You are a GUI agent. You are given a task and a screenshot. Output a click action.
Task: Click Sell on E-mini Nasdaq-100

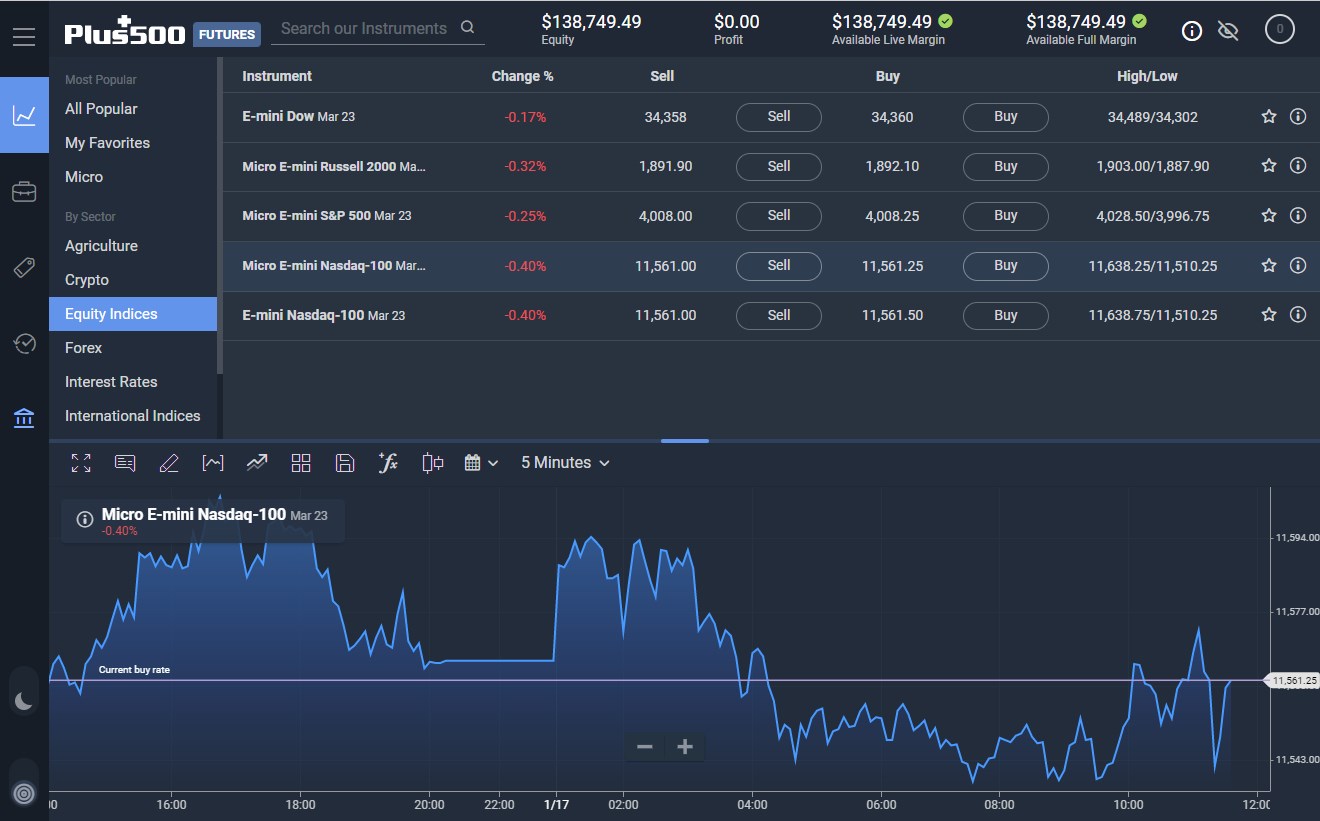click(x=778, y=315)
